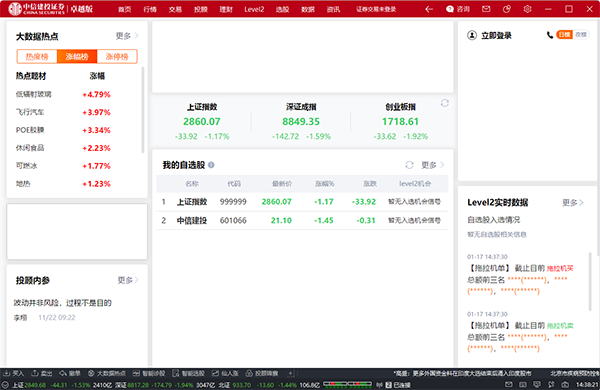Select the 热度榜 tab
600x390 pixels.
point(37,57)
